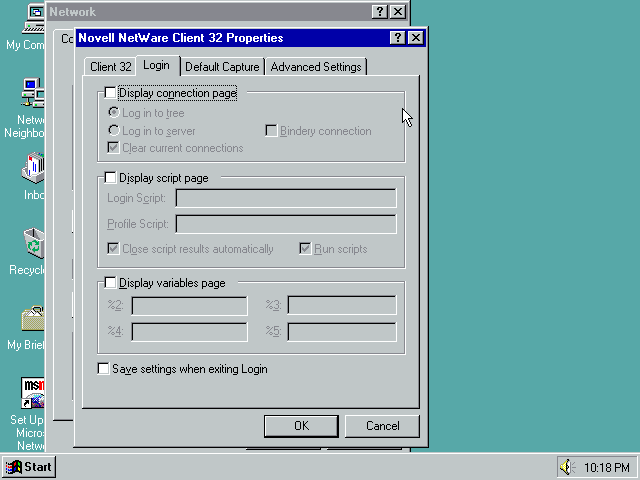Image resolution: width=640 pixels, height=480 pixels.
Task: Select Log in to server radio button
Action: (x=113, y=130)
